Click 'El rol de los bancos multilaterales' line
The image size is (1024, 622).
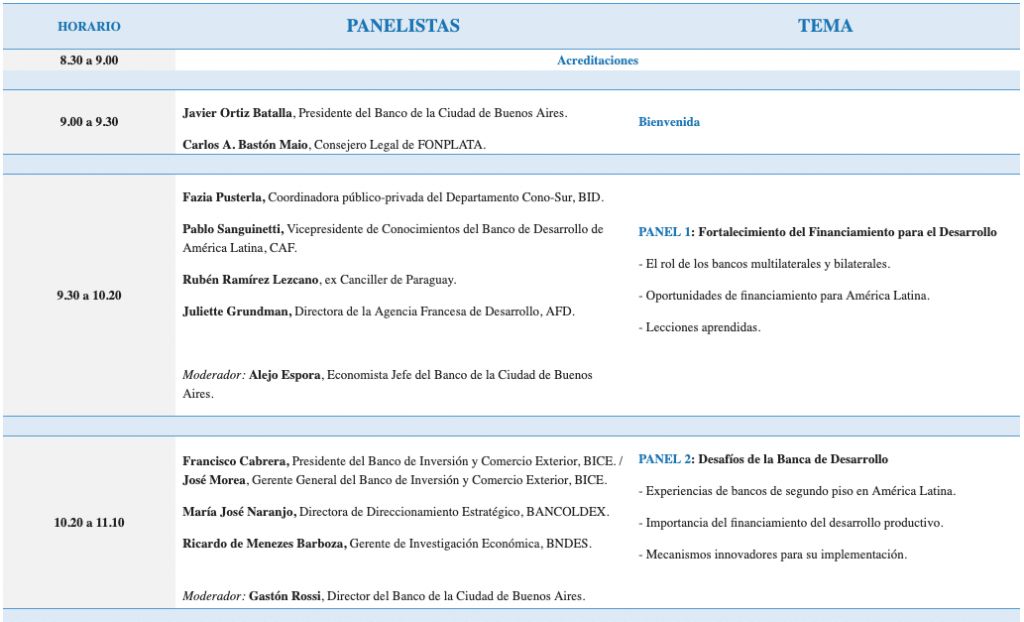tap(764, 264)
